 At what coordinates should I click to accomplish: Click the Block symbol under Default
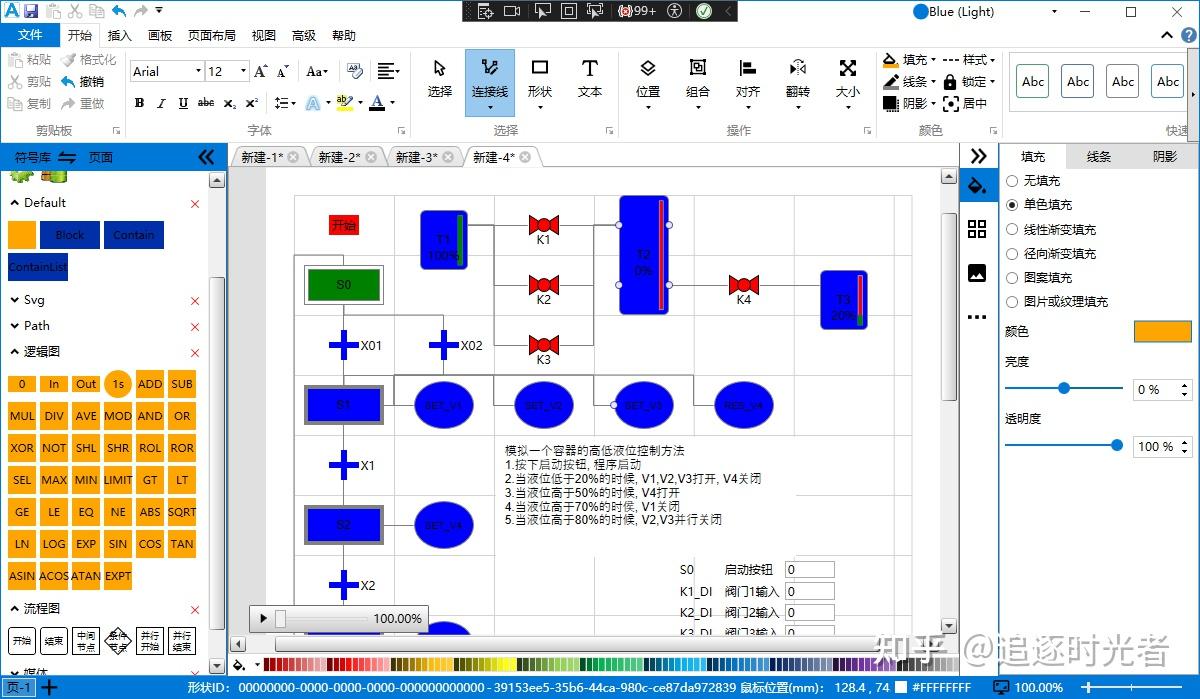[x=69, y=234]
